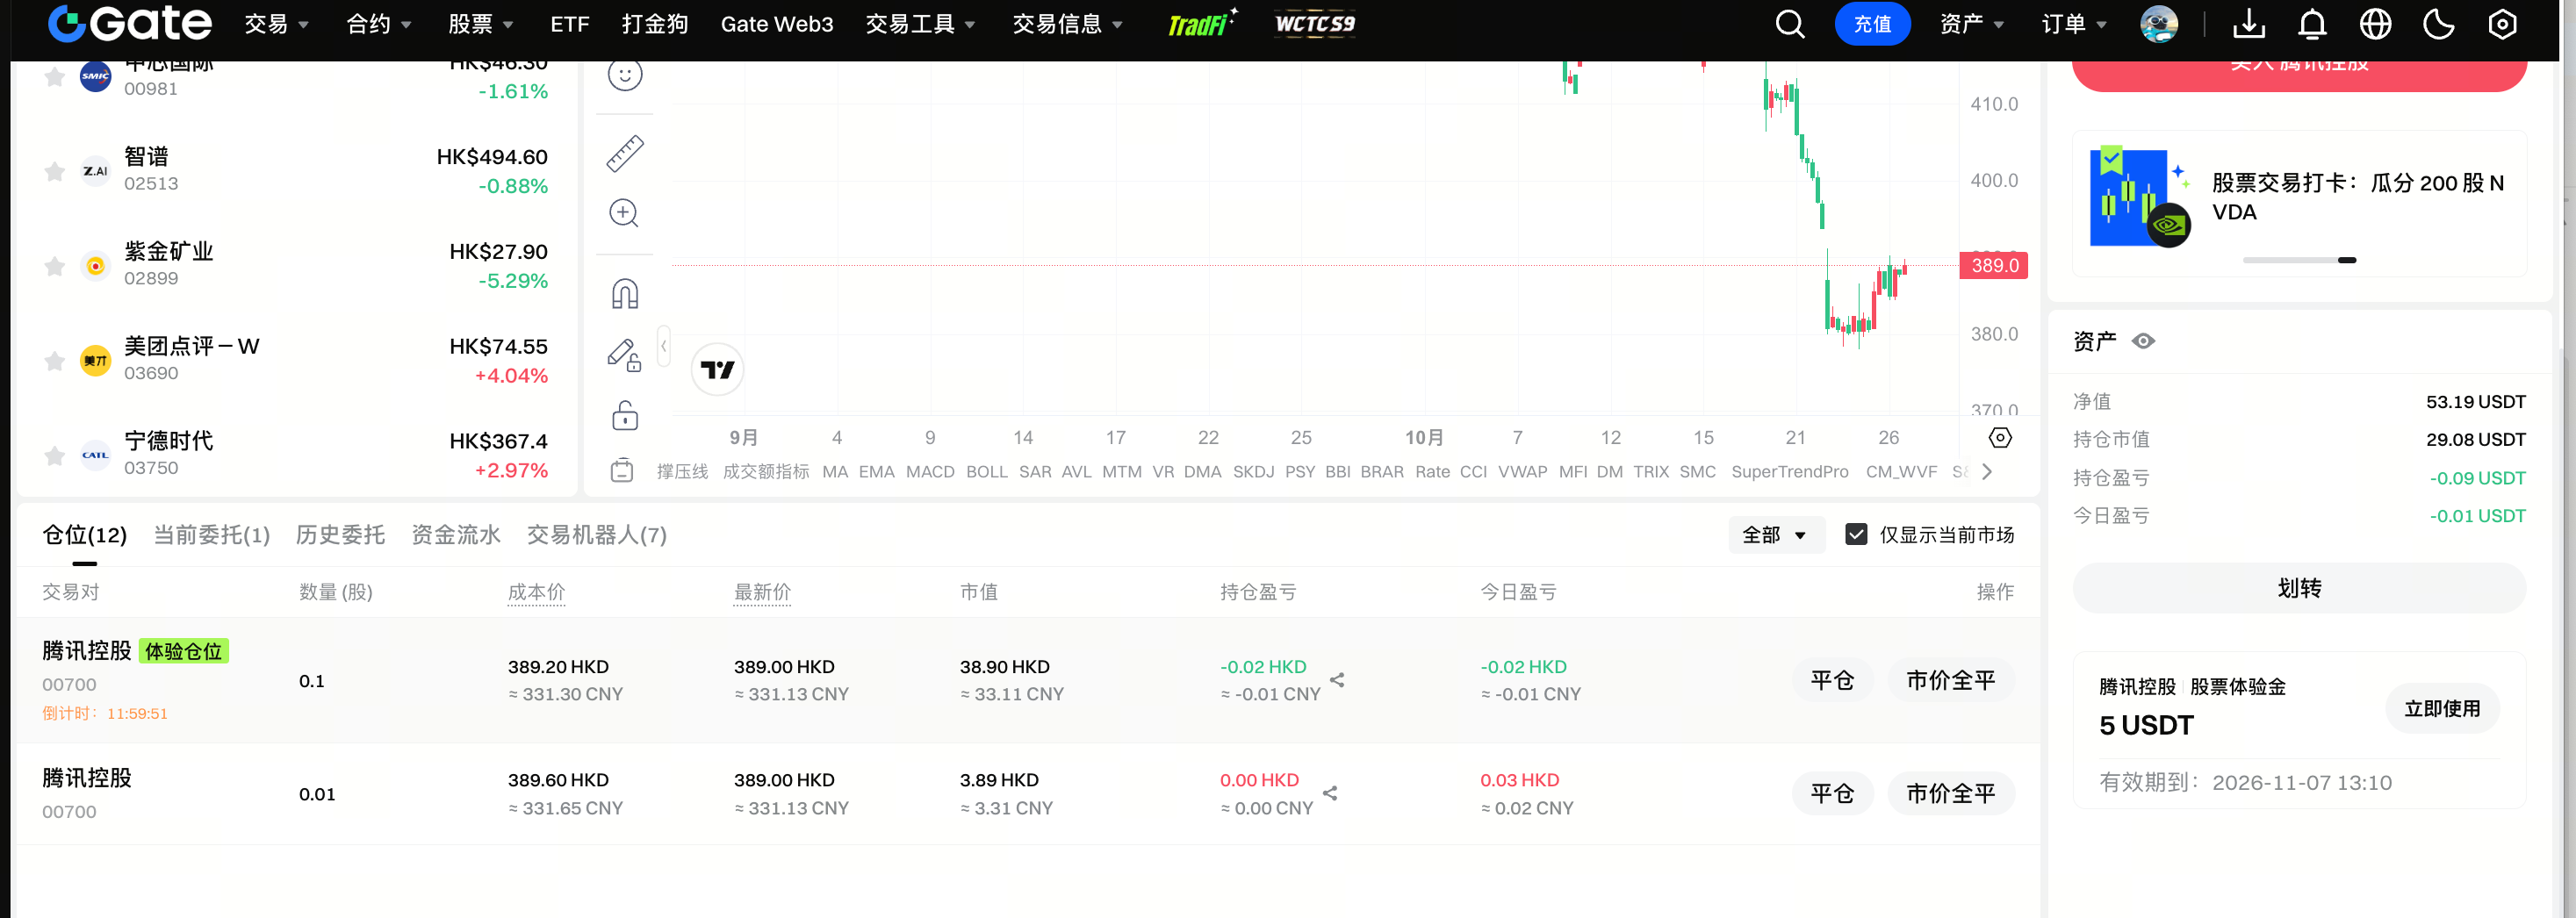
Task: Select the zoom-in chart tool
Action: pos(625,213)
